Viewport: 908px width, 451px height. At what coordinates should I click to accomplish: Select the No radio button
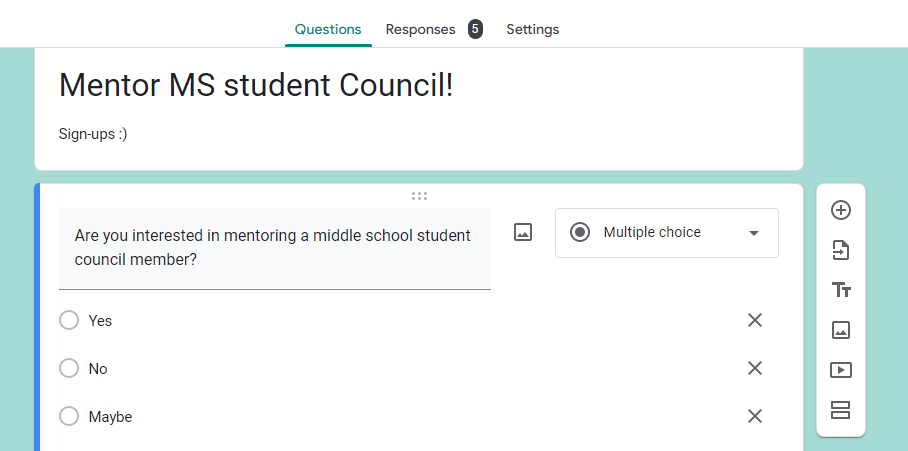click(69, 368)
